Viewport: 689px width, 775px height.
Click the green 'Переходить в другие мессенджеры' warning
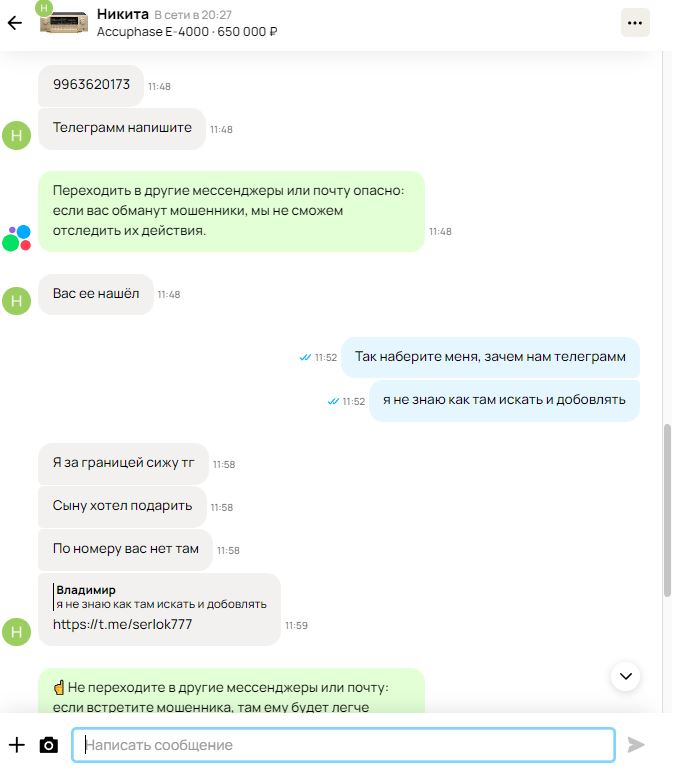(x=231, y=212)
